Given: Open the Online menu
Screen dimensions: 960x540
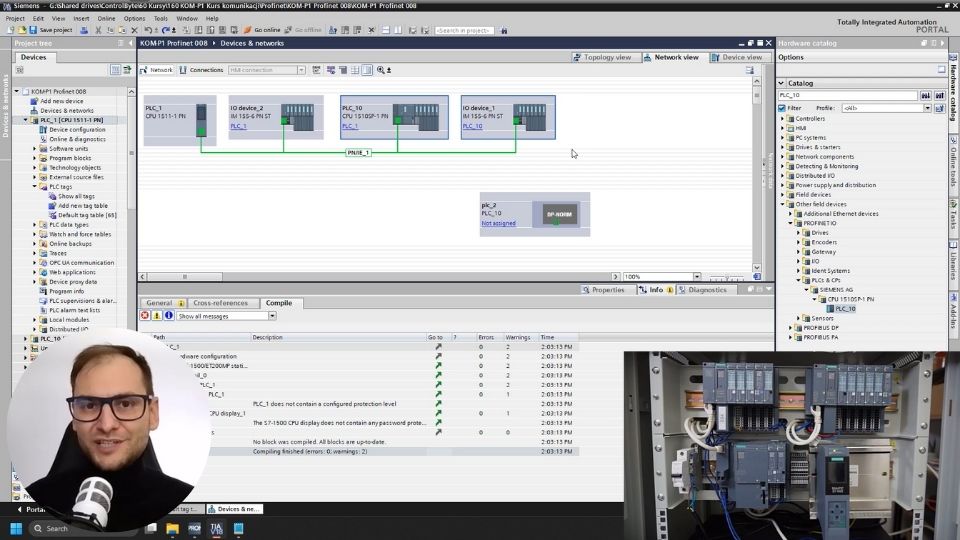Looking at the screenshot, I should pyautogui.click(x=106, y=18).
